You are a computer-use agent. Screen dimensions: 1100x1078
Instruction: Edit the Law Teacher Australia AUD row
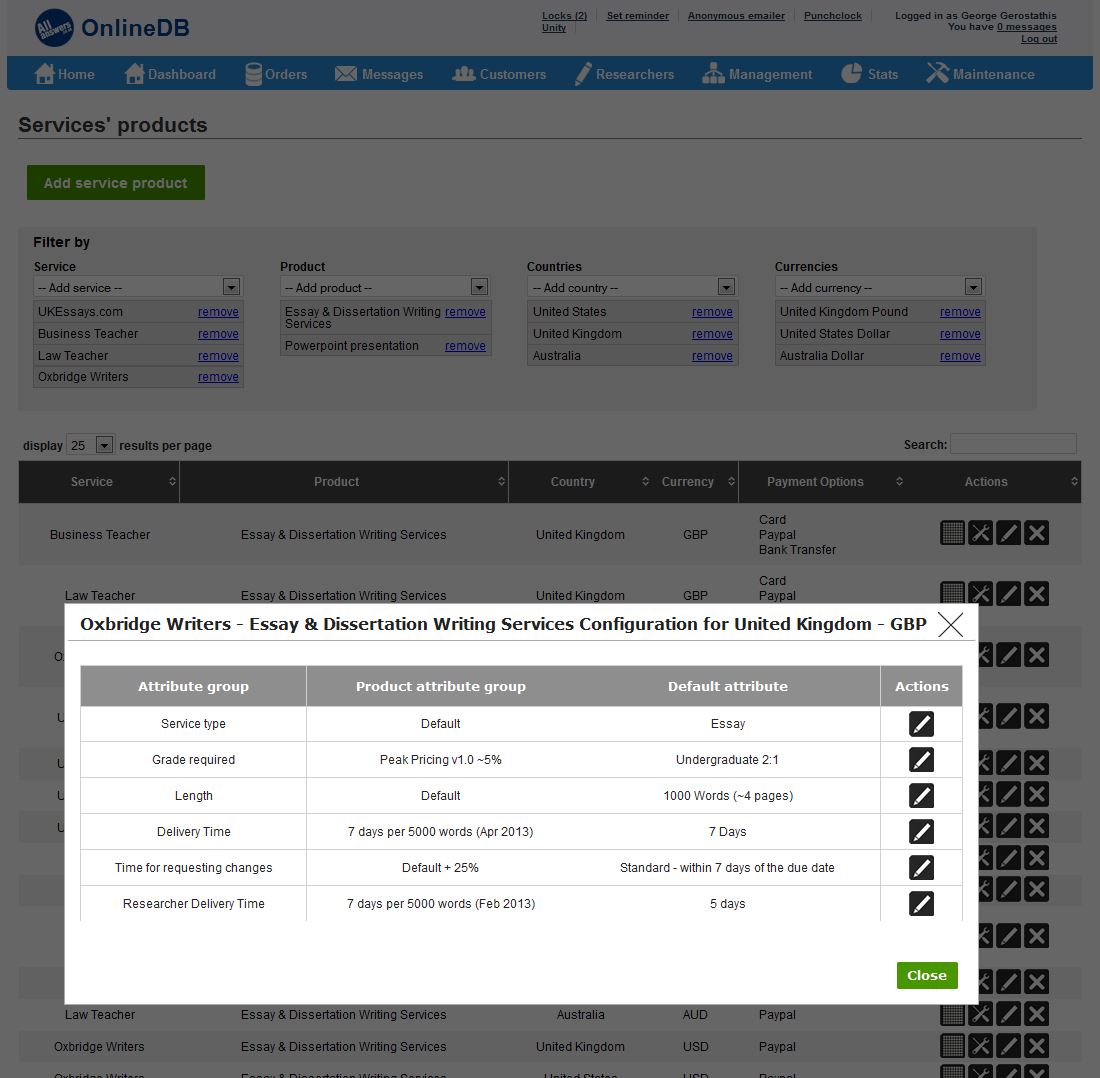(x=1008, y=1014)
